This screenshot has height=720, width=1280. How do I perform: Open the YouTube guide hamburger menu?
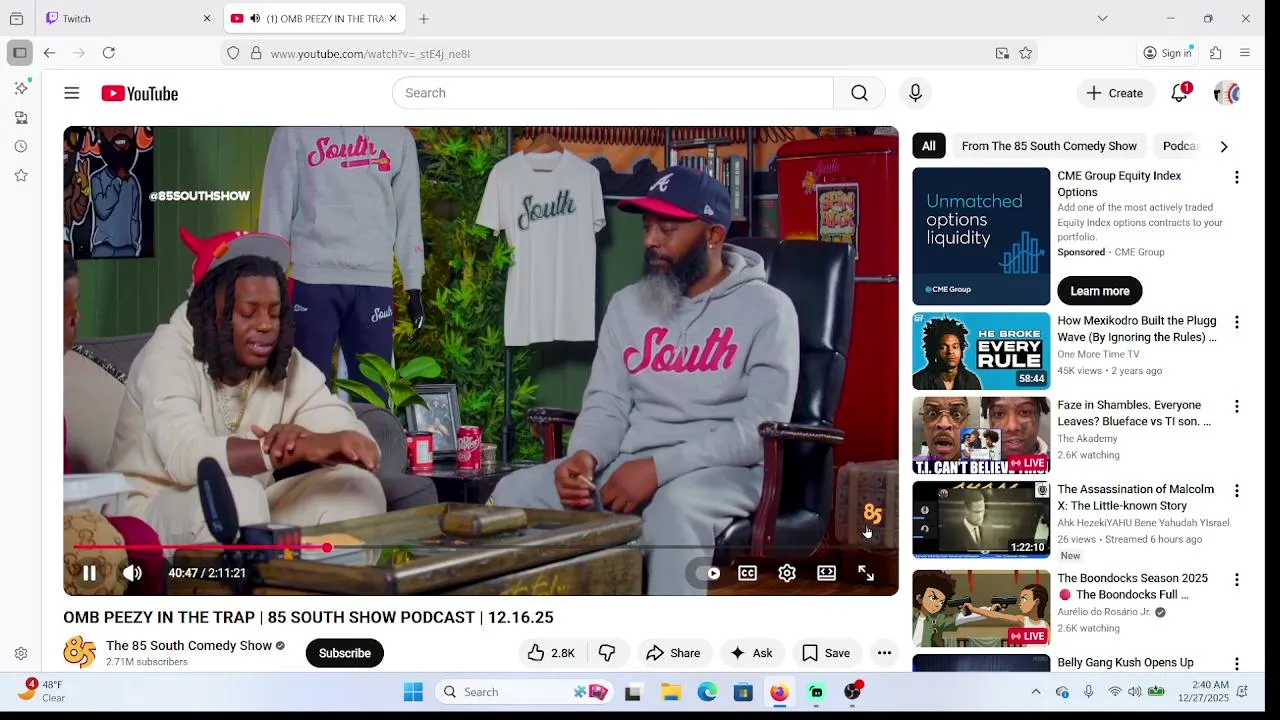coord(72,93)
